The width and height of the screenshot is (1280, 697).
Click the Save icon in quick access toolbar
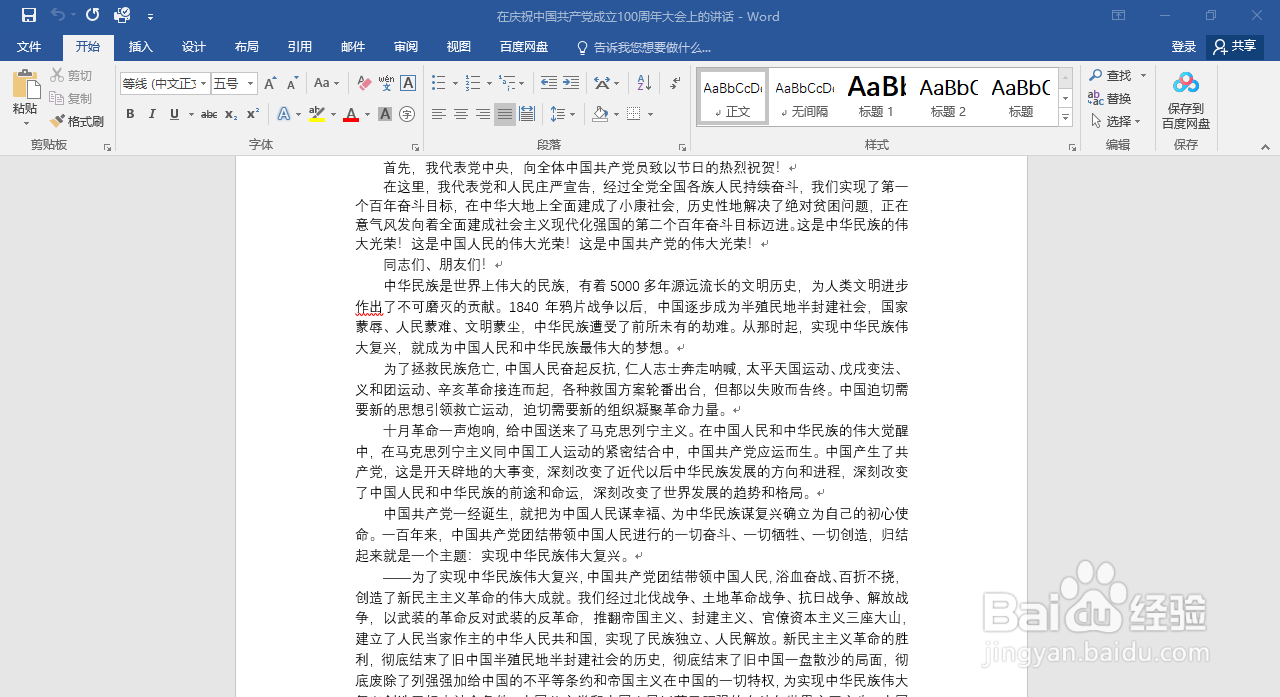(28, 15)
